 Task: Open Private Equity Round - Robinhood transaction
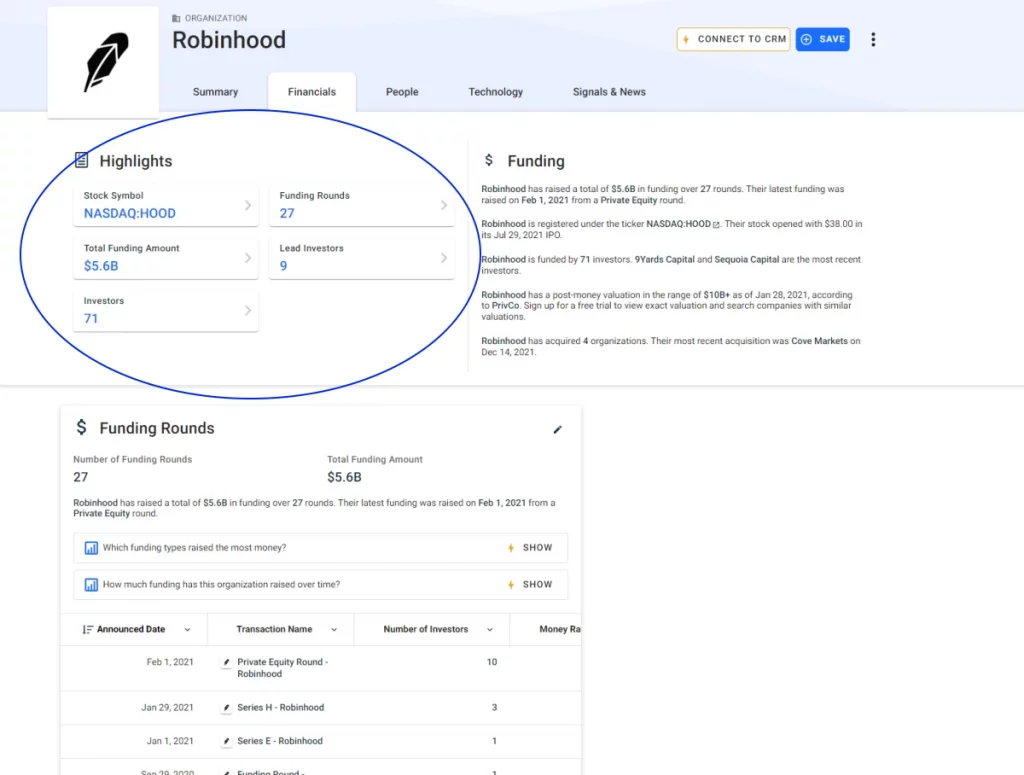283,668
